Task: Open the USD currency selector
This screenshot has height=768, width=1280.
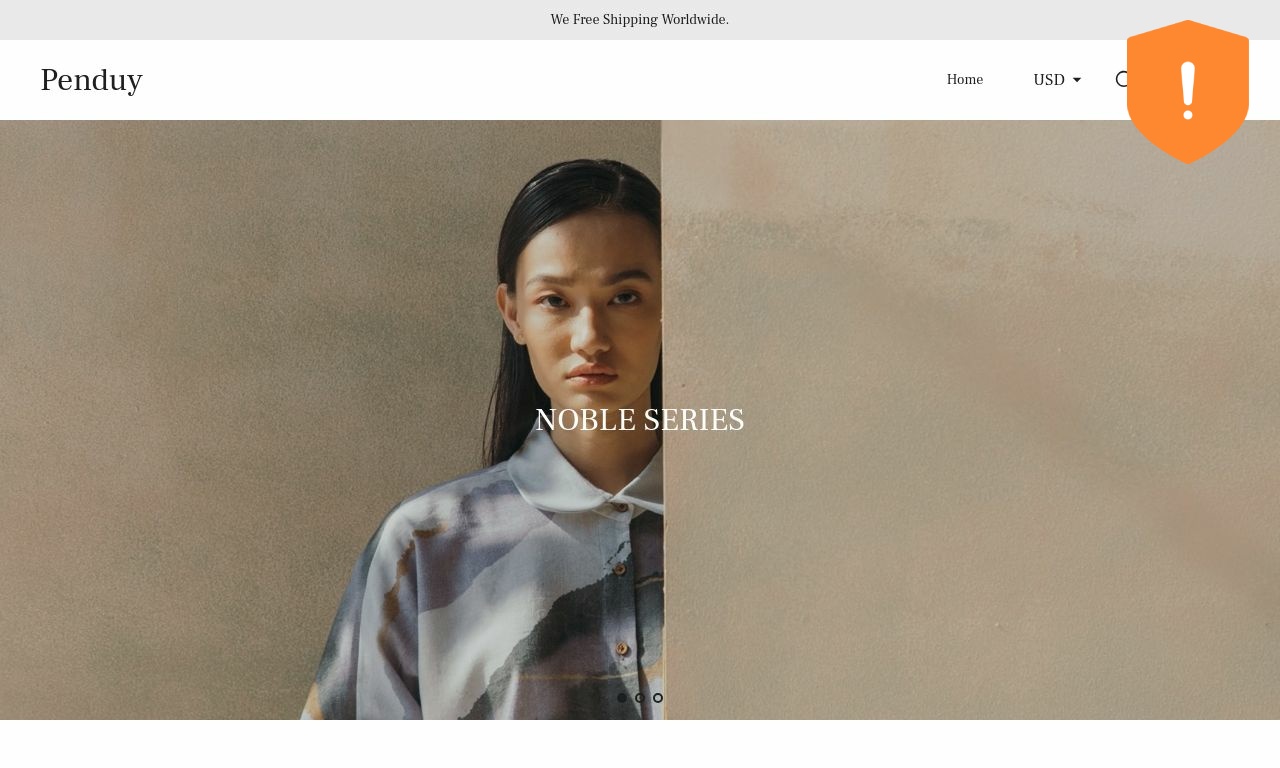Action: coord(1057,80)
